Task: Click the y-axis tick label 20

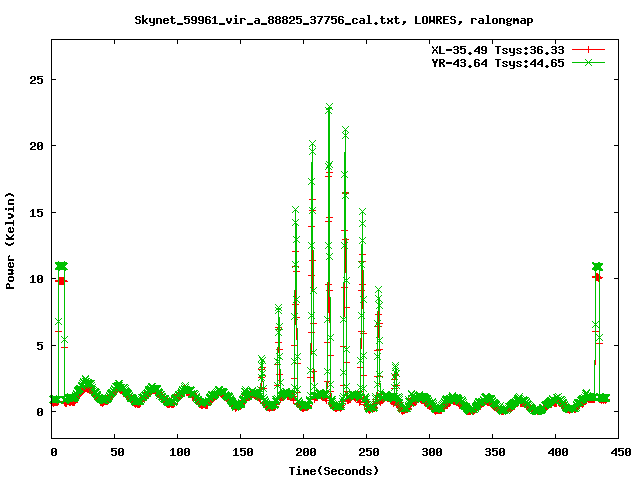Action: tap(36, 146)
